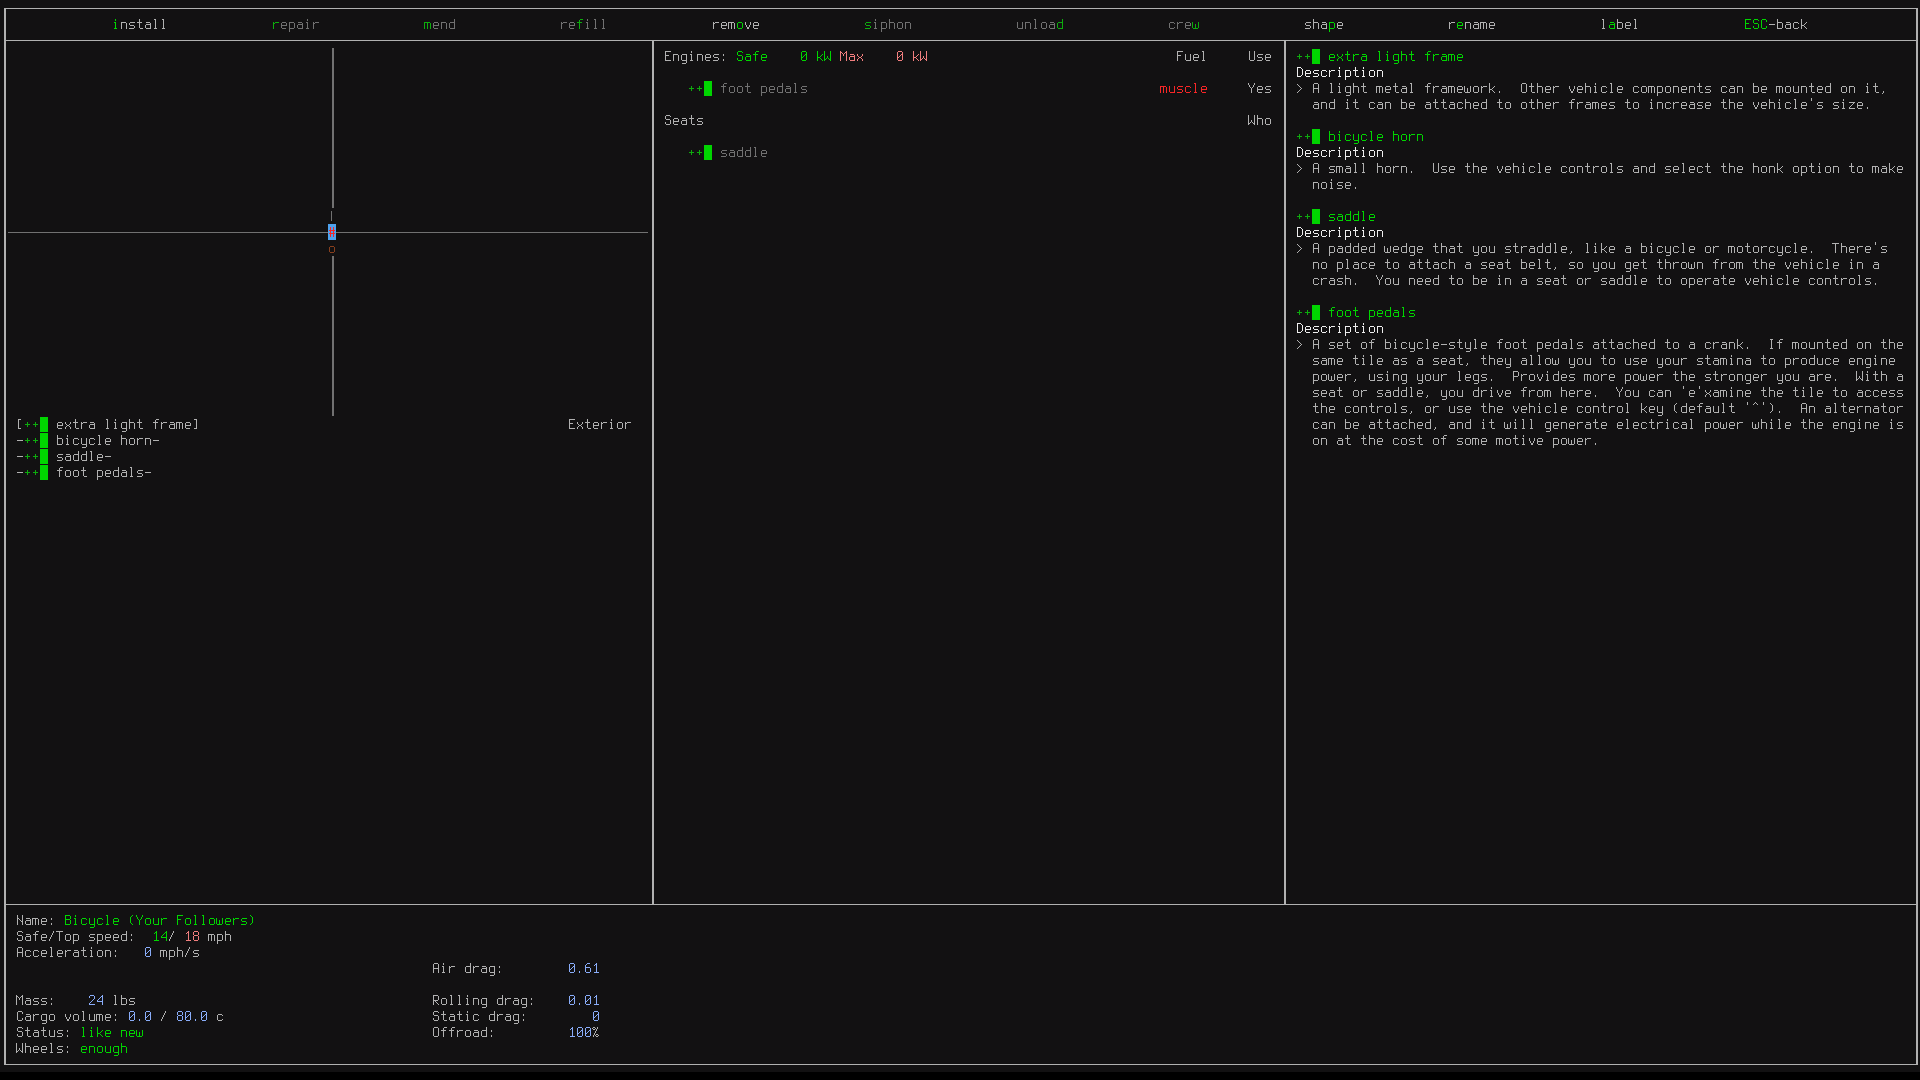This screenshot has width=1920, height=1080.
Task: Select the siphon command
Action: click(887, 25)
